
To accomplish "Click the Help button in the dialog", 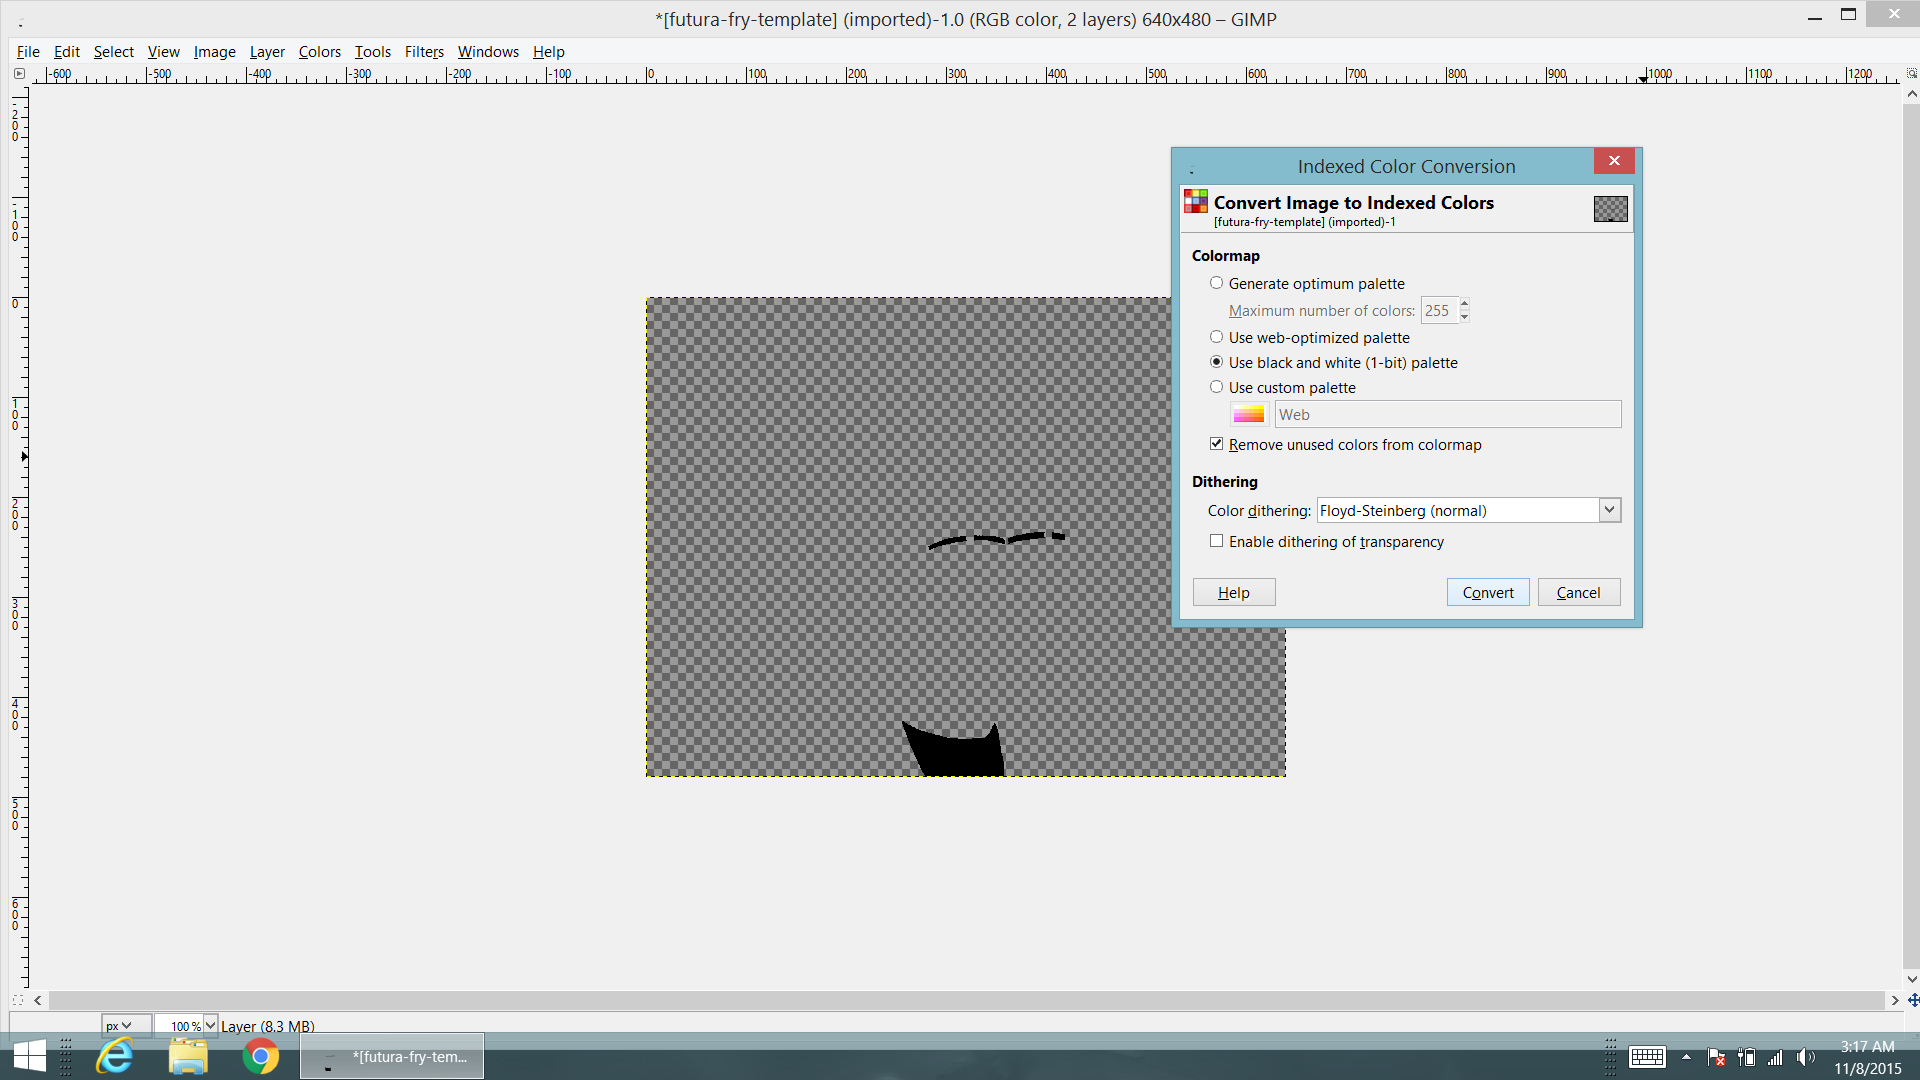I will point(1234,592).
